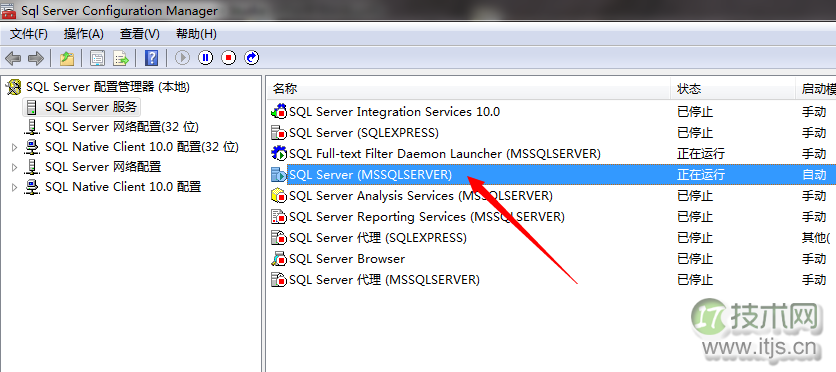Click icon of SQL Native Client 10.0 配置
This screenshot has width=836, height=372.
click(33, 187)
